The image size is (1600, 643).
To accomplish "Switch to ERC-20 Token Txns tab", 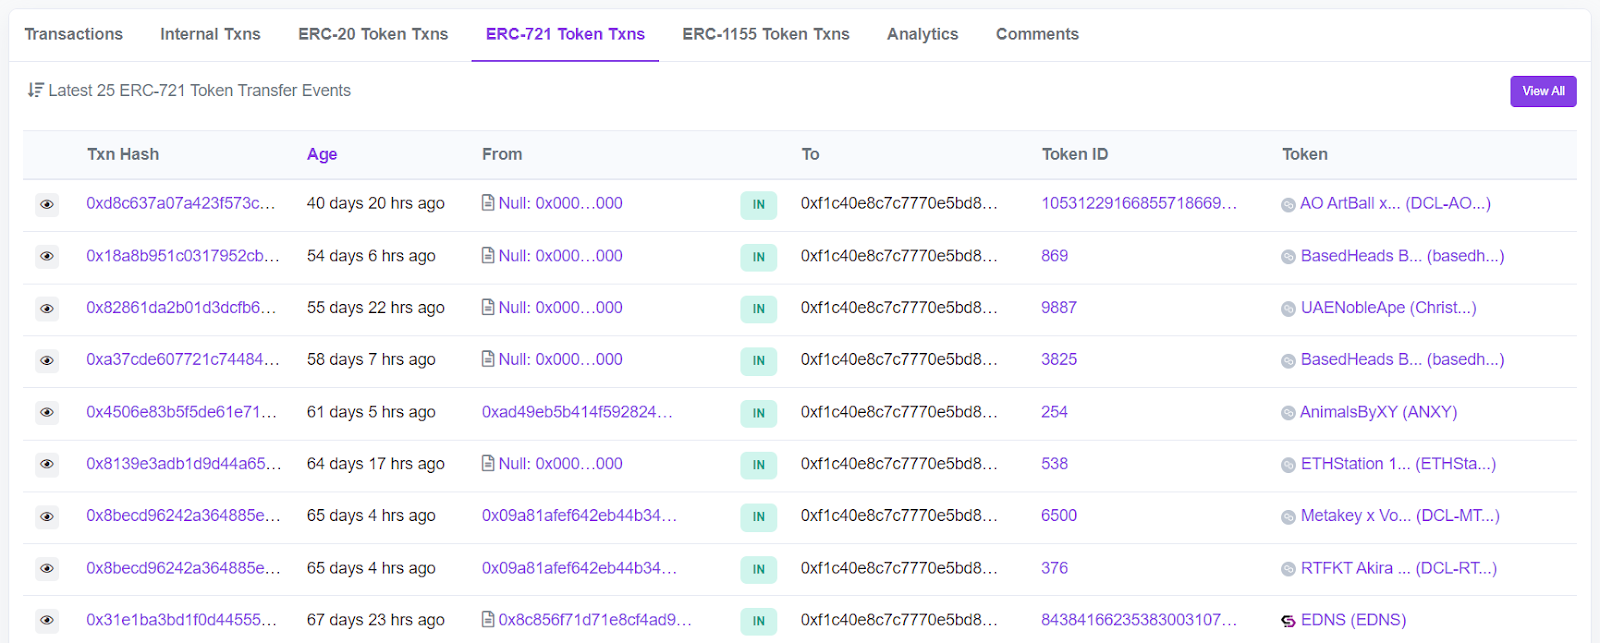I will click(373, 34).
